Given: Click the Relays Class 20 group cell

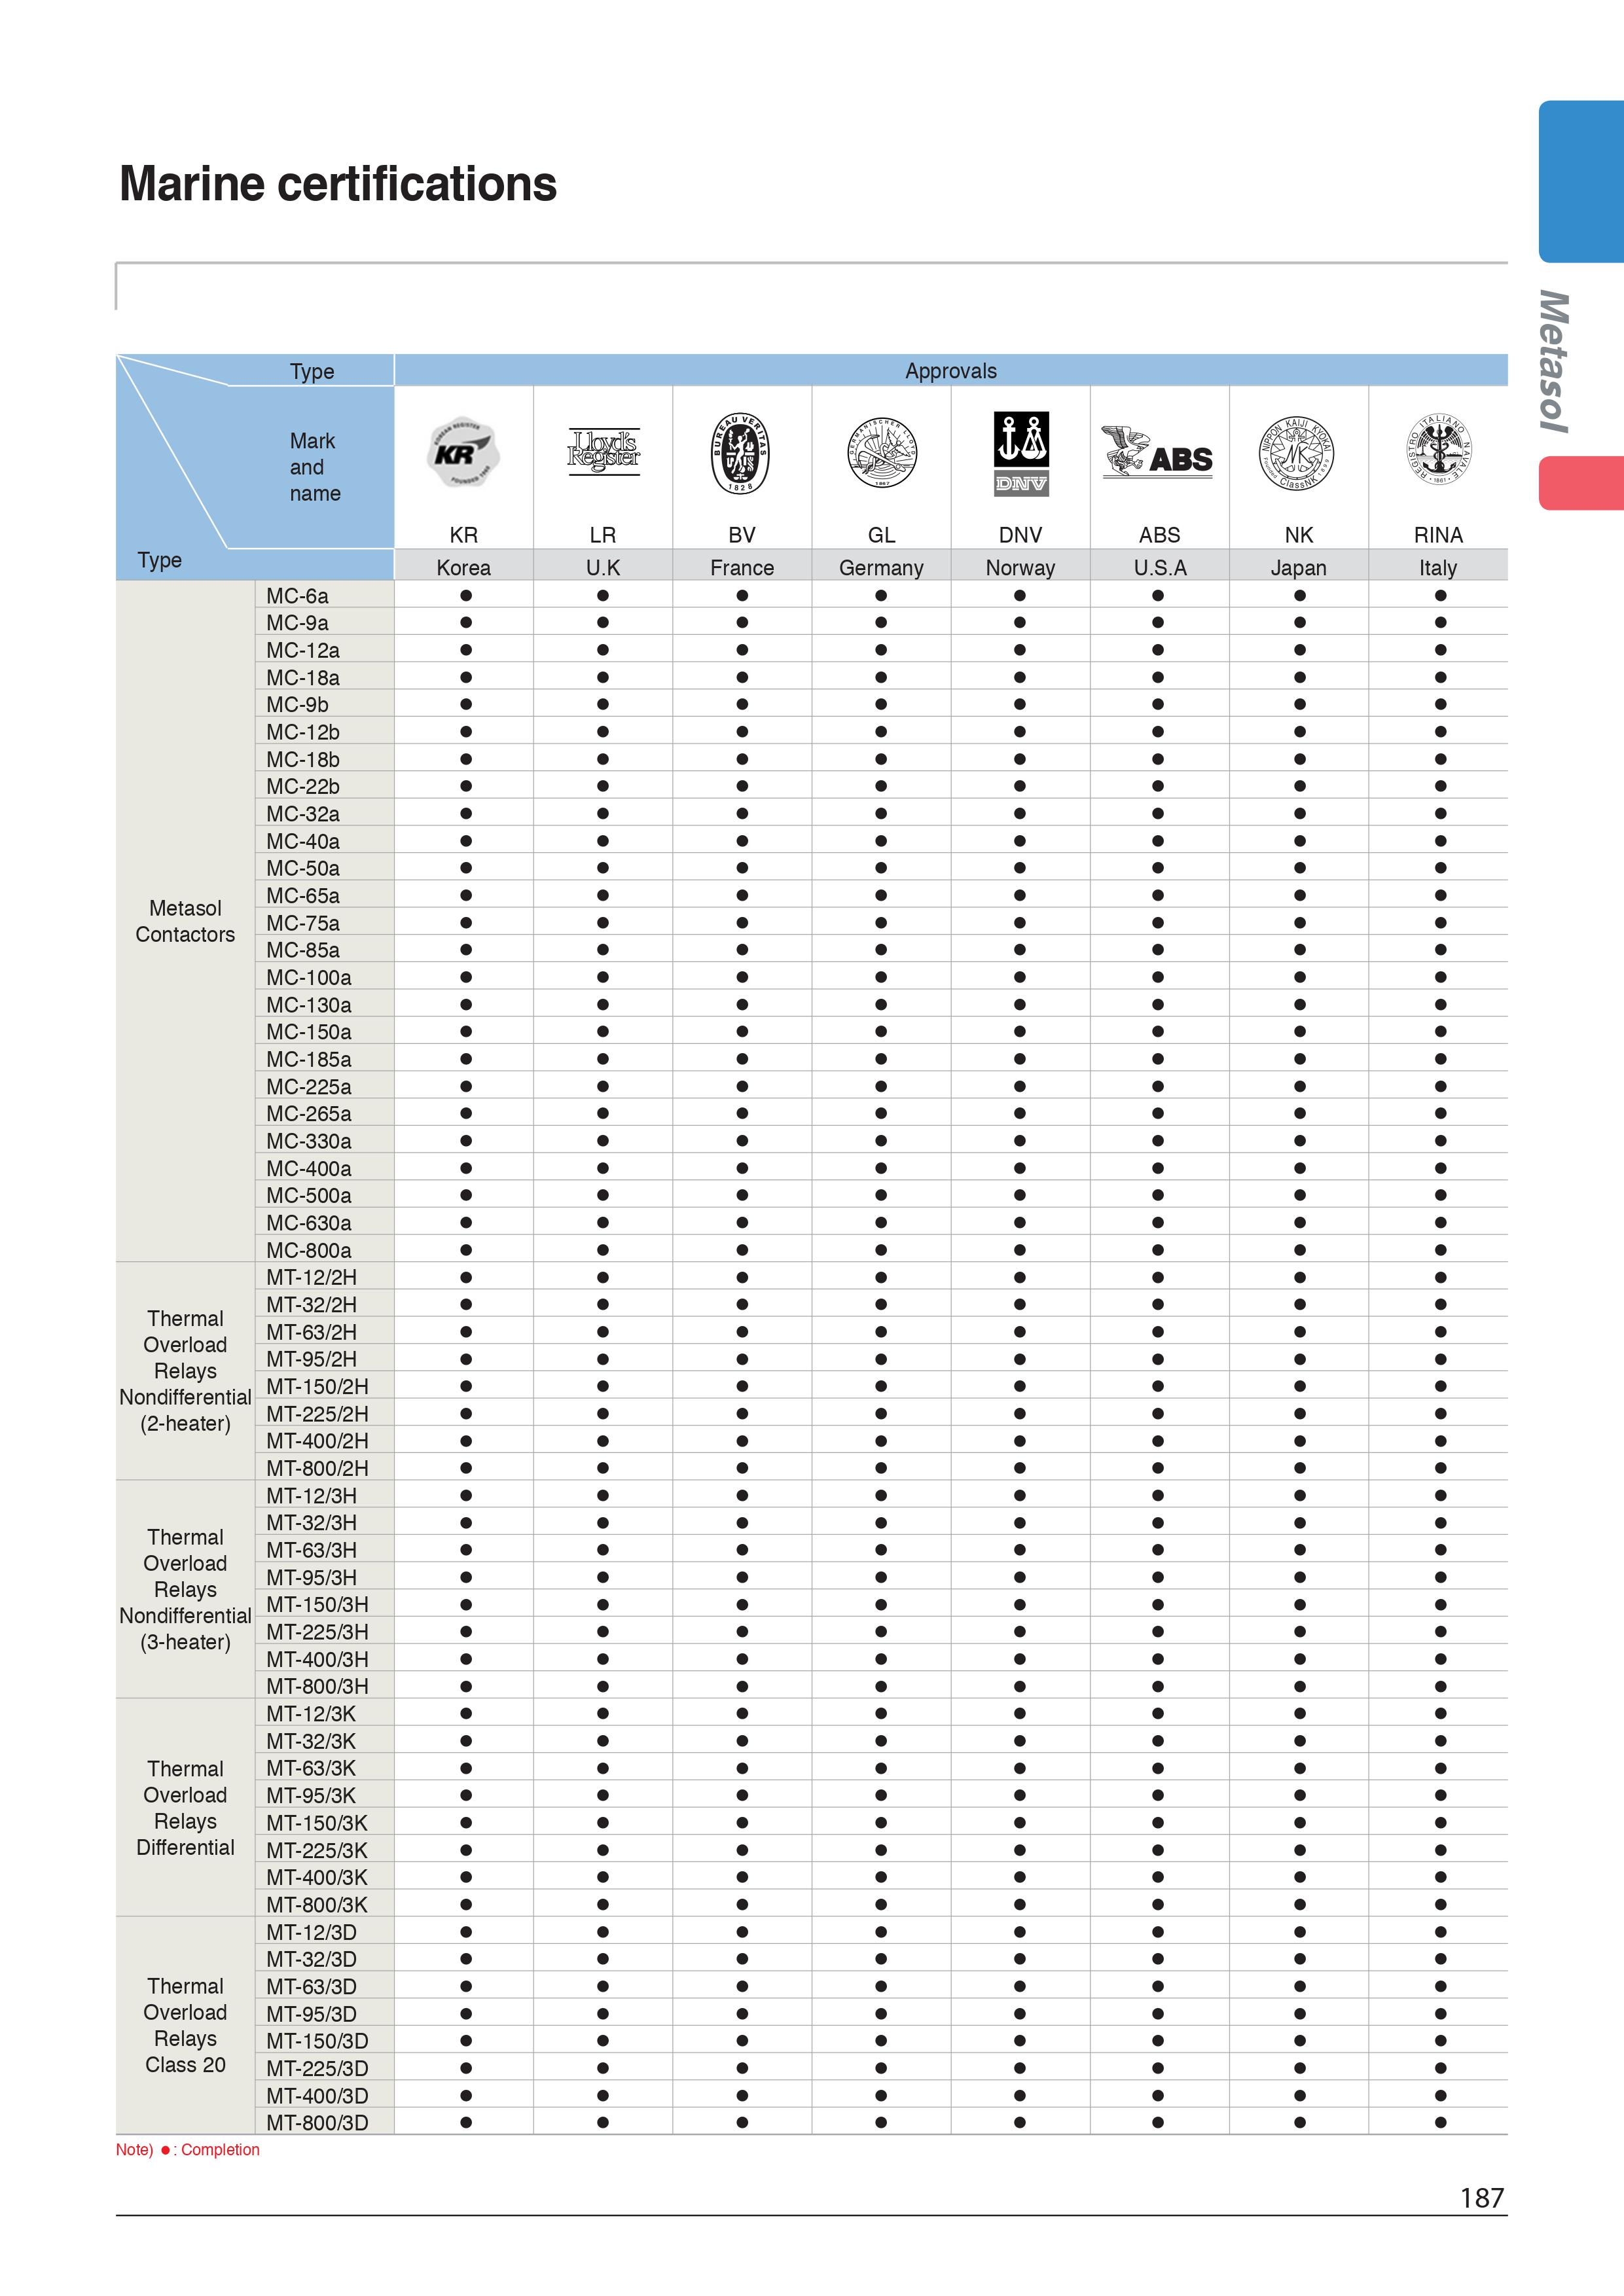Looking at the screenshot, I should pos(185,2025).
